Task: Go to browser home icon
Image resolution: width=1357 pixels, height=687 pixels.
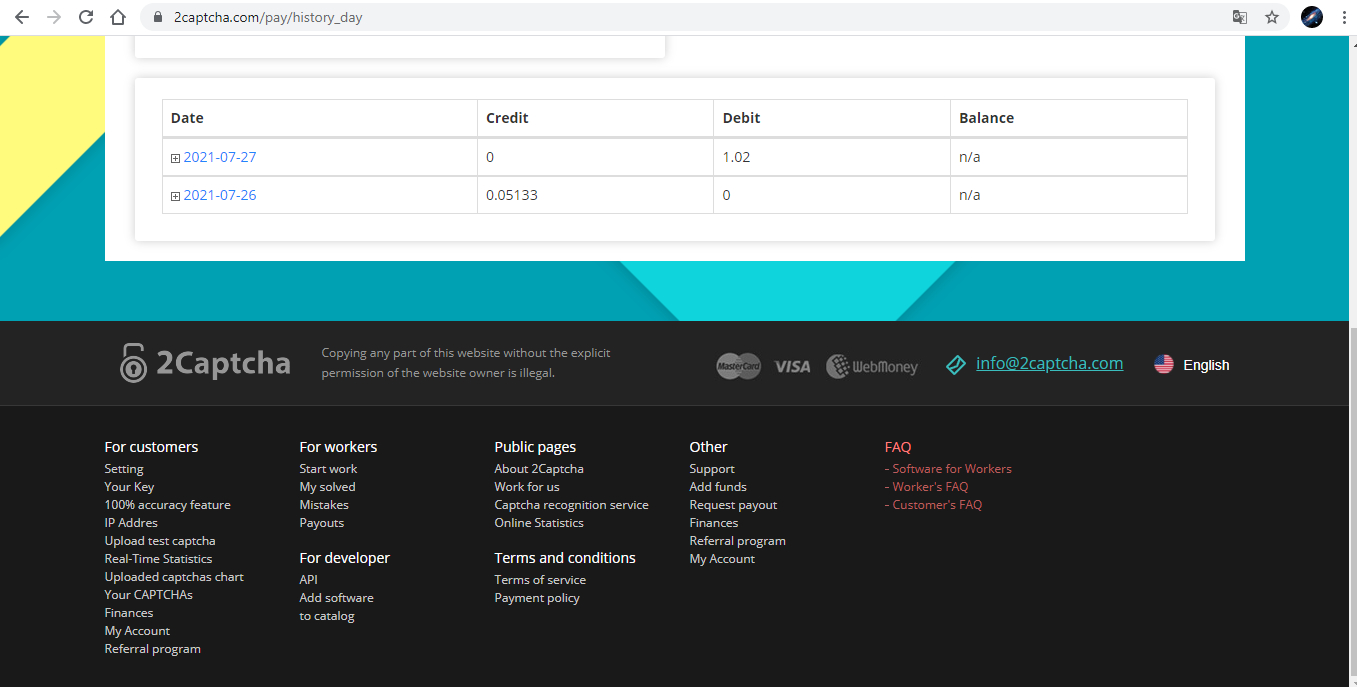Action: pos(118,17)
